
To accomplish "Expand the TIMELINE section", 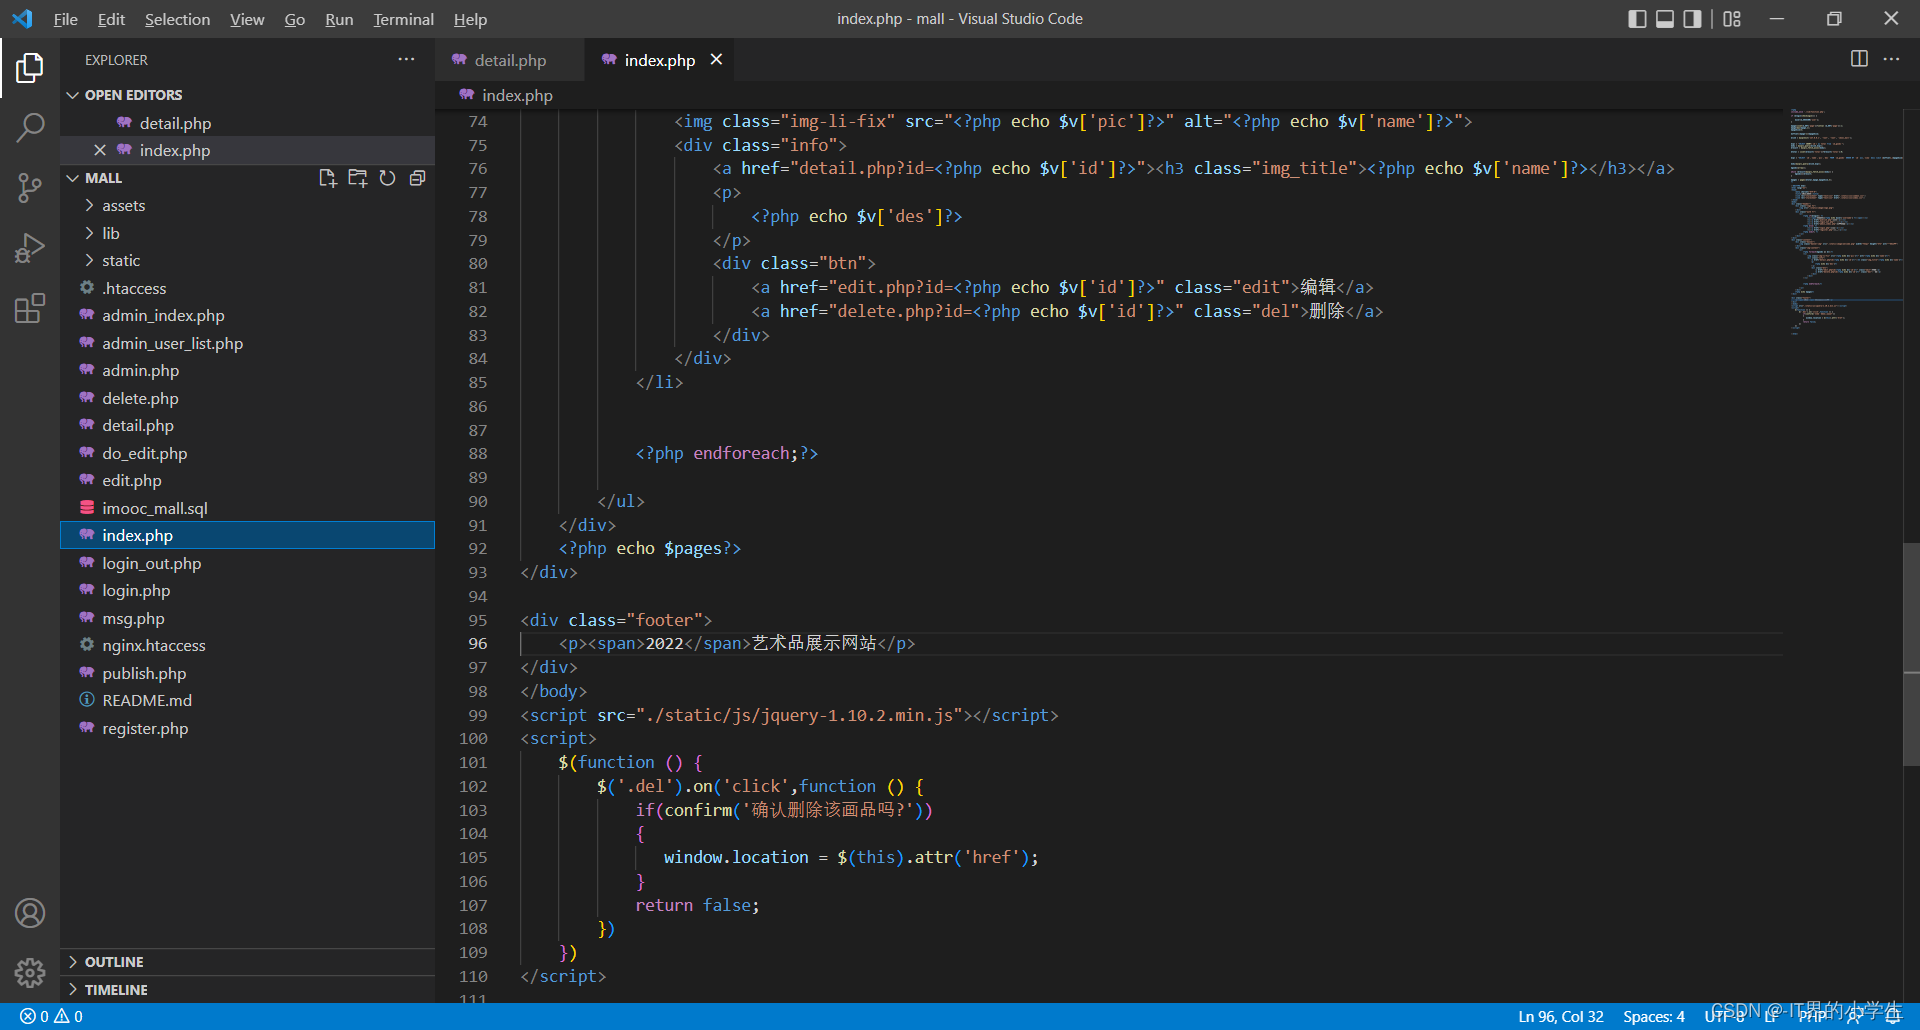I will pyautogui.click(x=247, y=990).
